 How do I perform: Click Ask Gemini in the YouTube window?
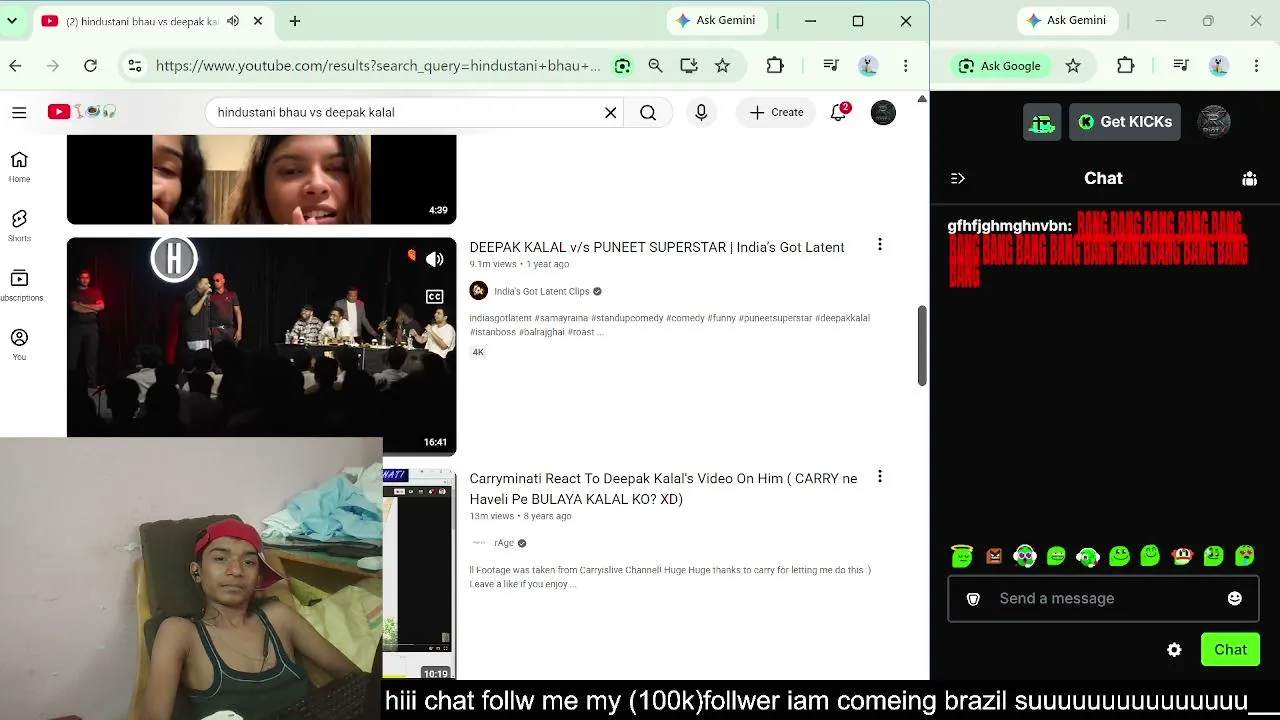tap(716, 20)
